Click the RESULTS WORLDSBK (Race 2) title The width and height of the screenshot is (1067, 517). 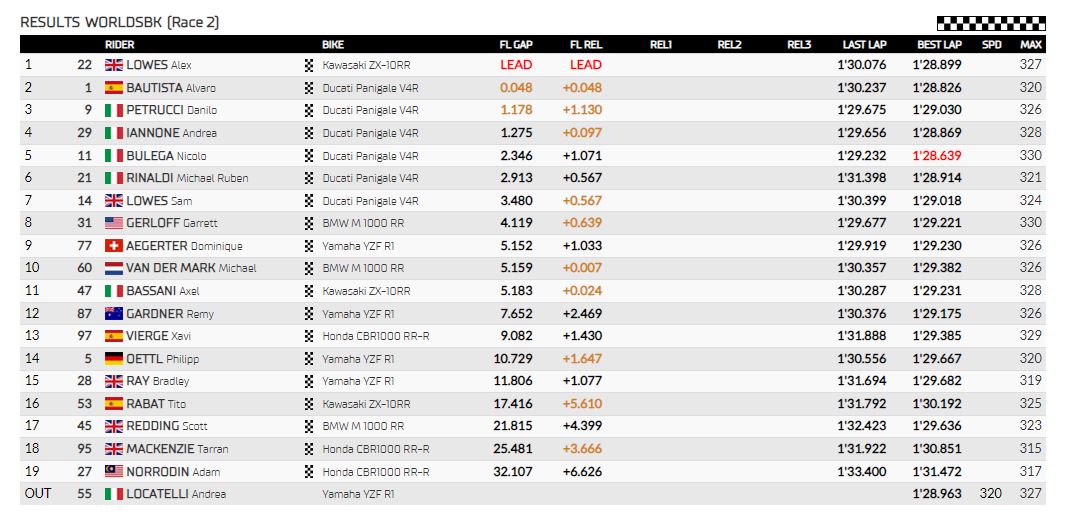(120, 22)
